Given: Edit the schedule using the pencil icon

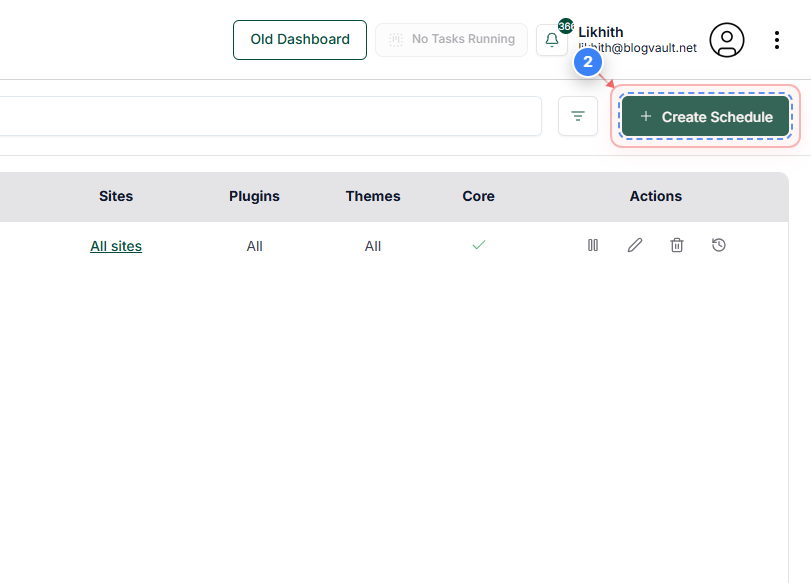Looking at the screenshot, I should tap(635, 245).
